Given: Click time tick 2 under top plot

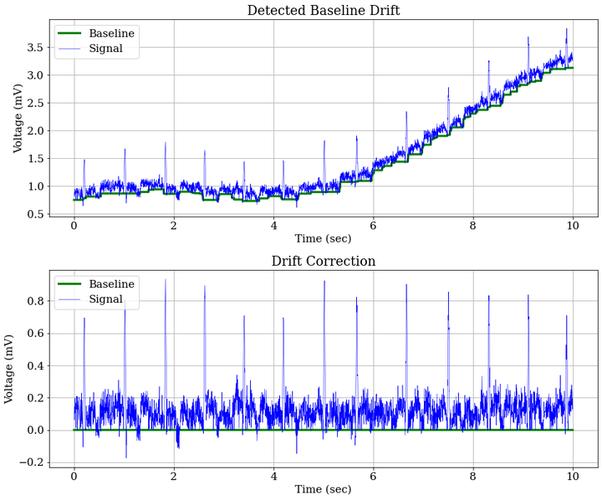Looking at the screenshot, I should [x=174, y=226].
